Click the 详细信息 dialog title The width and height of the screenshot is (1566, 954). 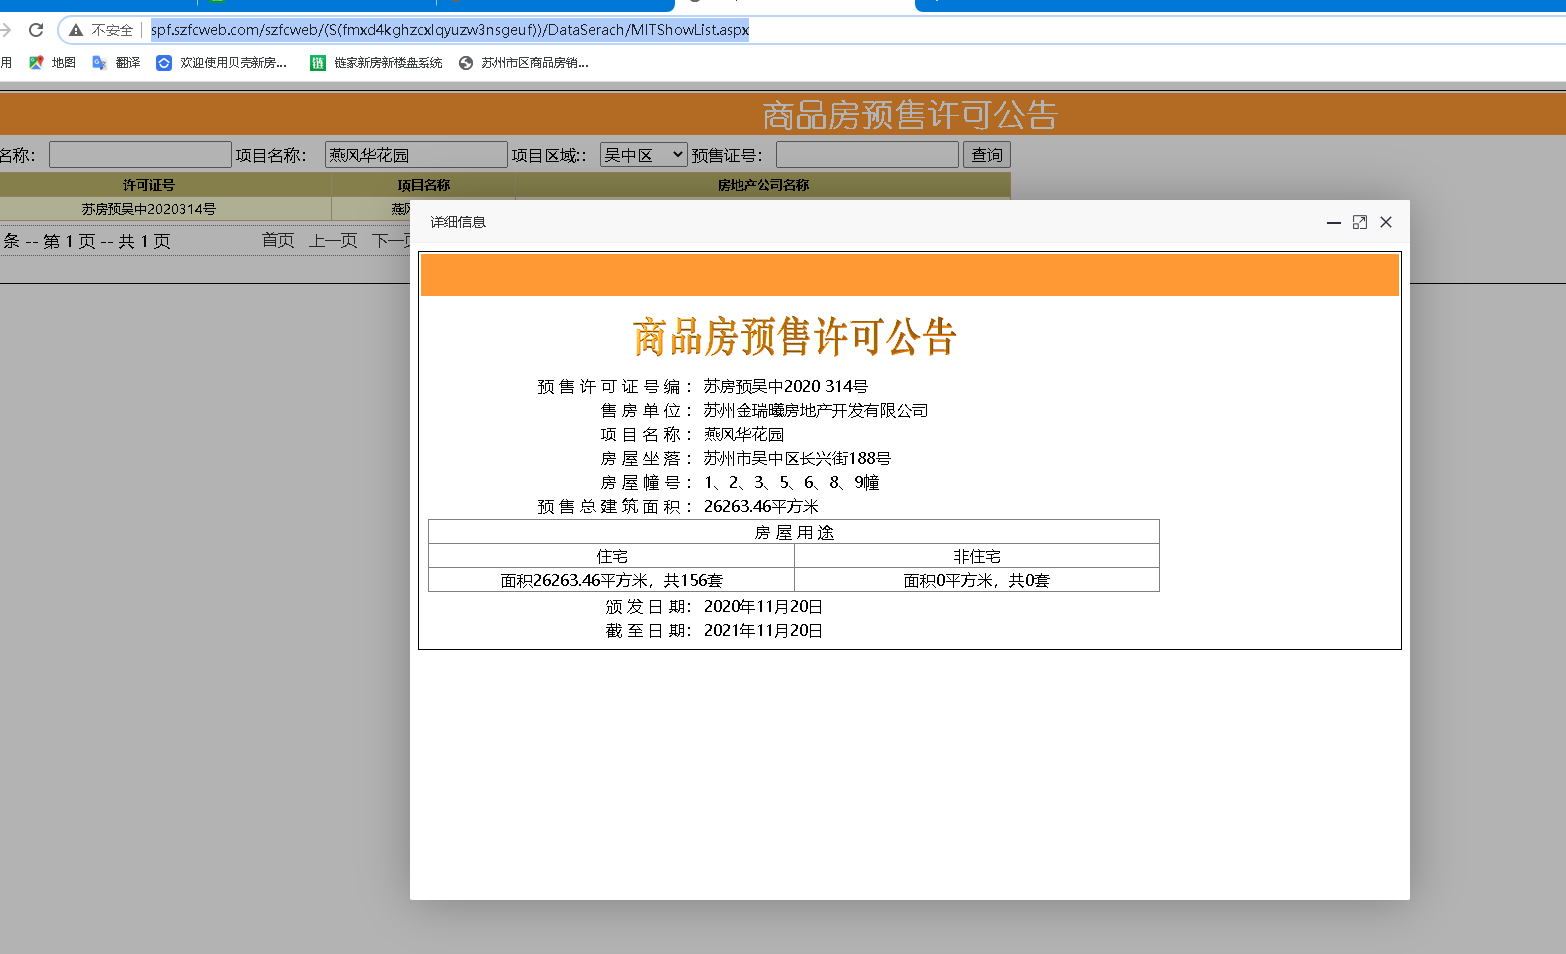click(x=458, y=222)
